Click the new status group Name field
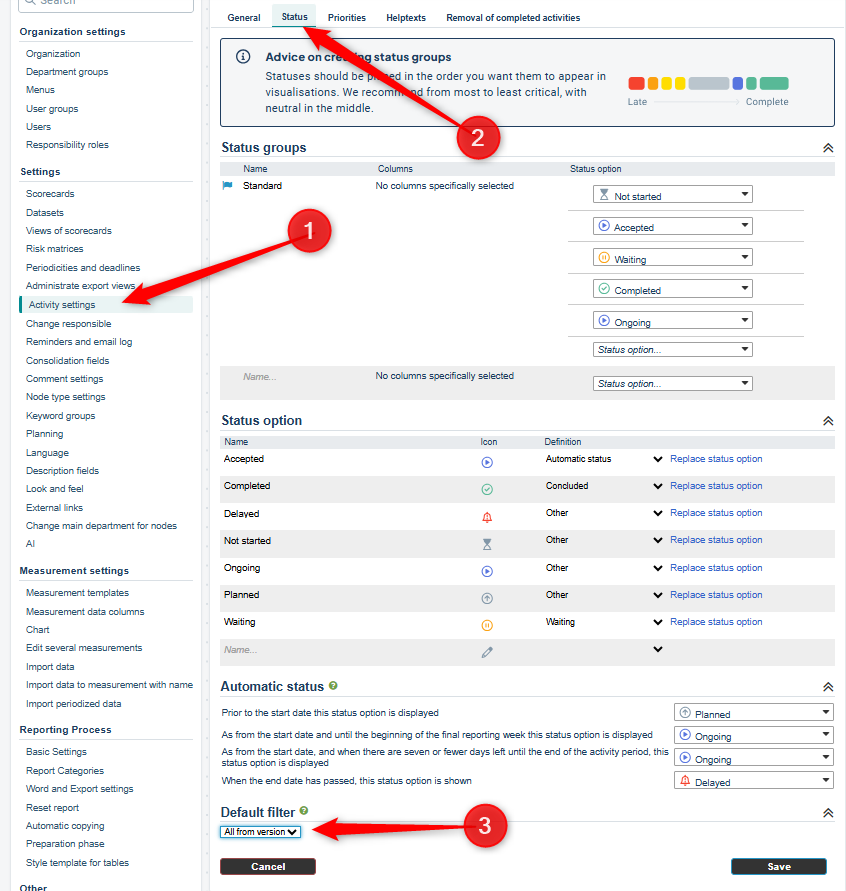846x891 pixels. coord(300,377)
